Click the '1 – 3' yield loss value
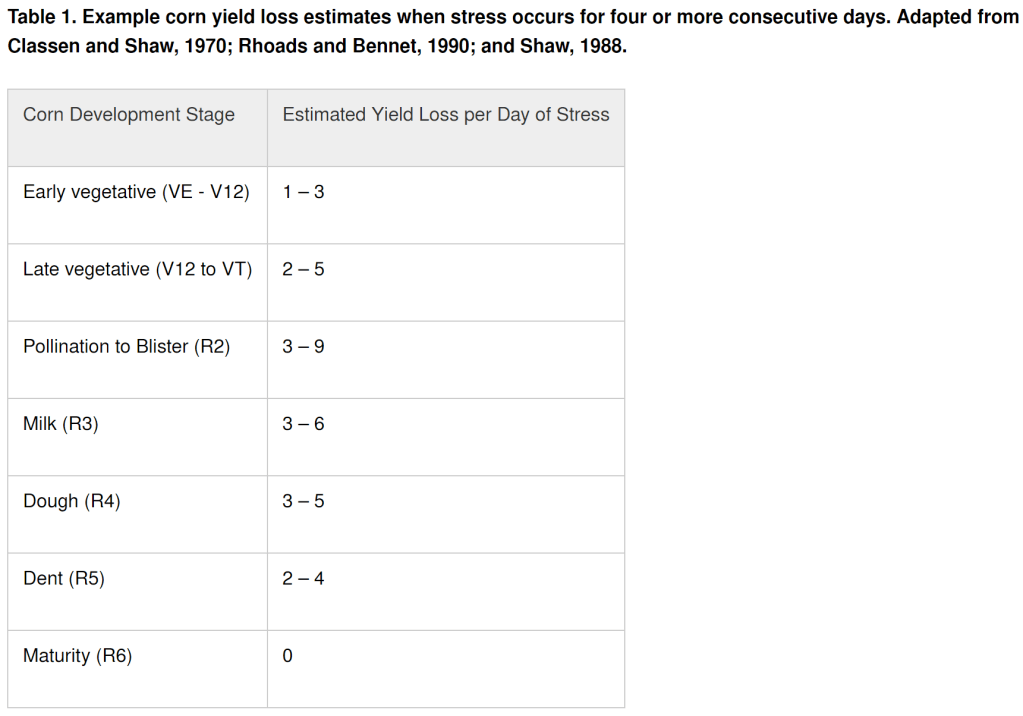1023x716 pixels. (303, 192)
